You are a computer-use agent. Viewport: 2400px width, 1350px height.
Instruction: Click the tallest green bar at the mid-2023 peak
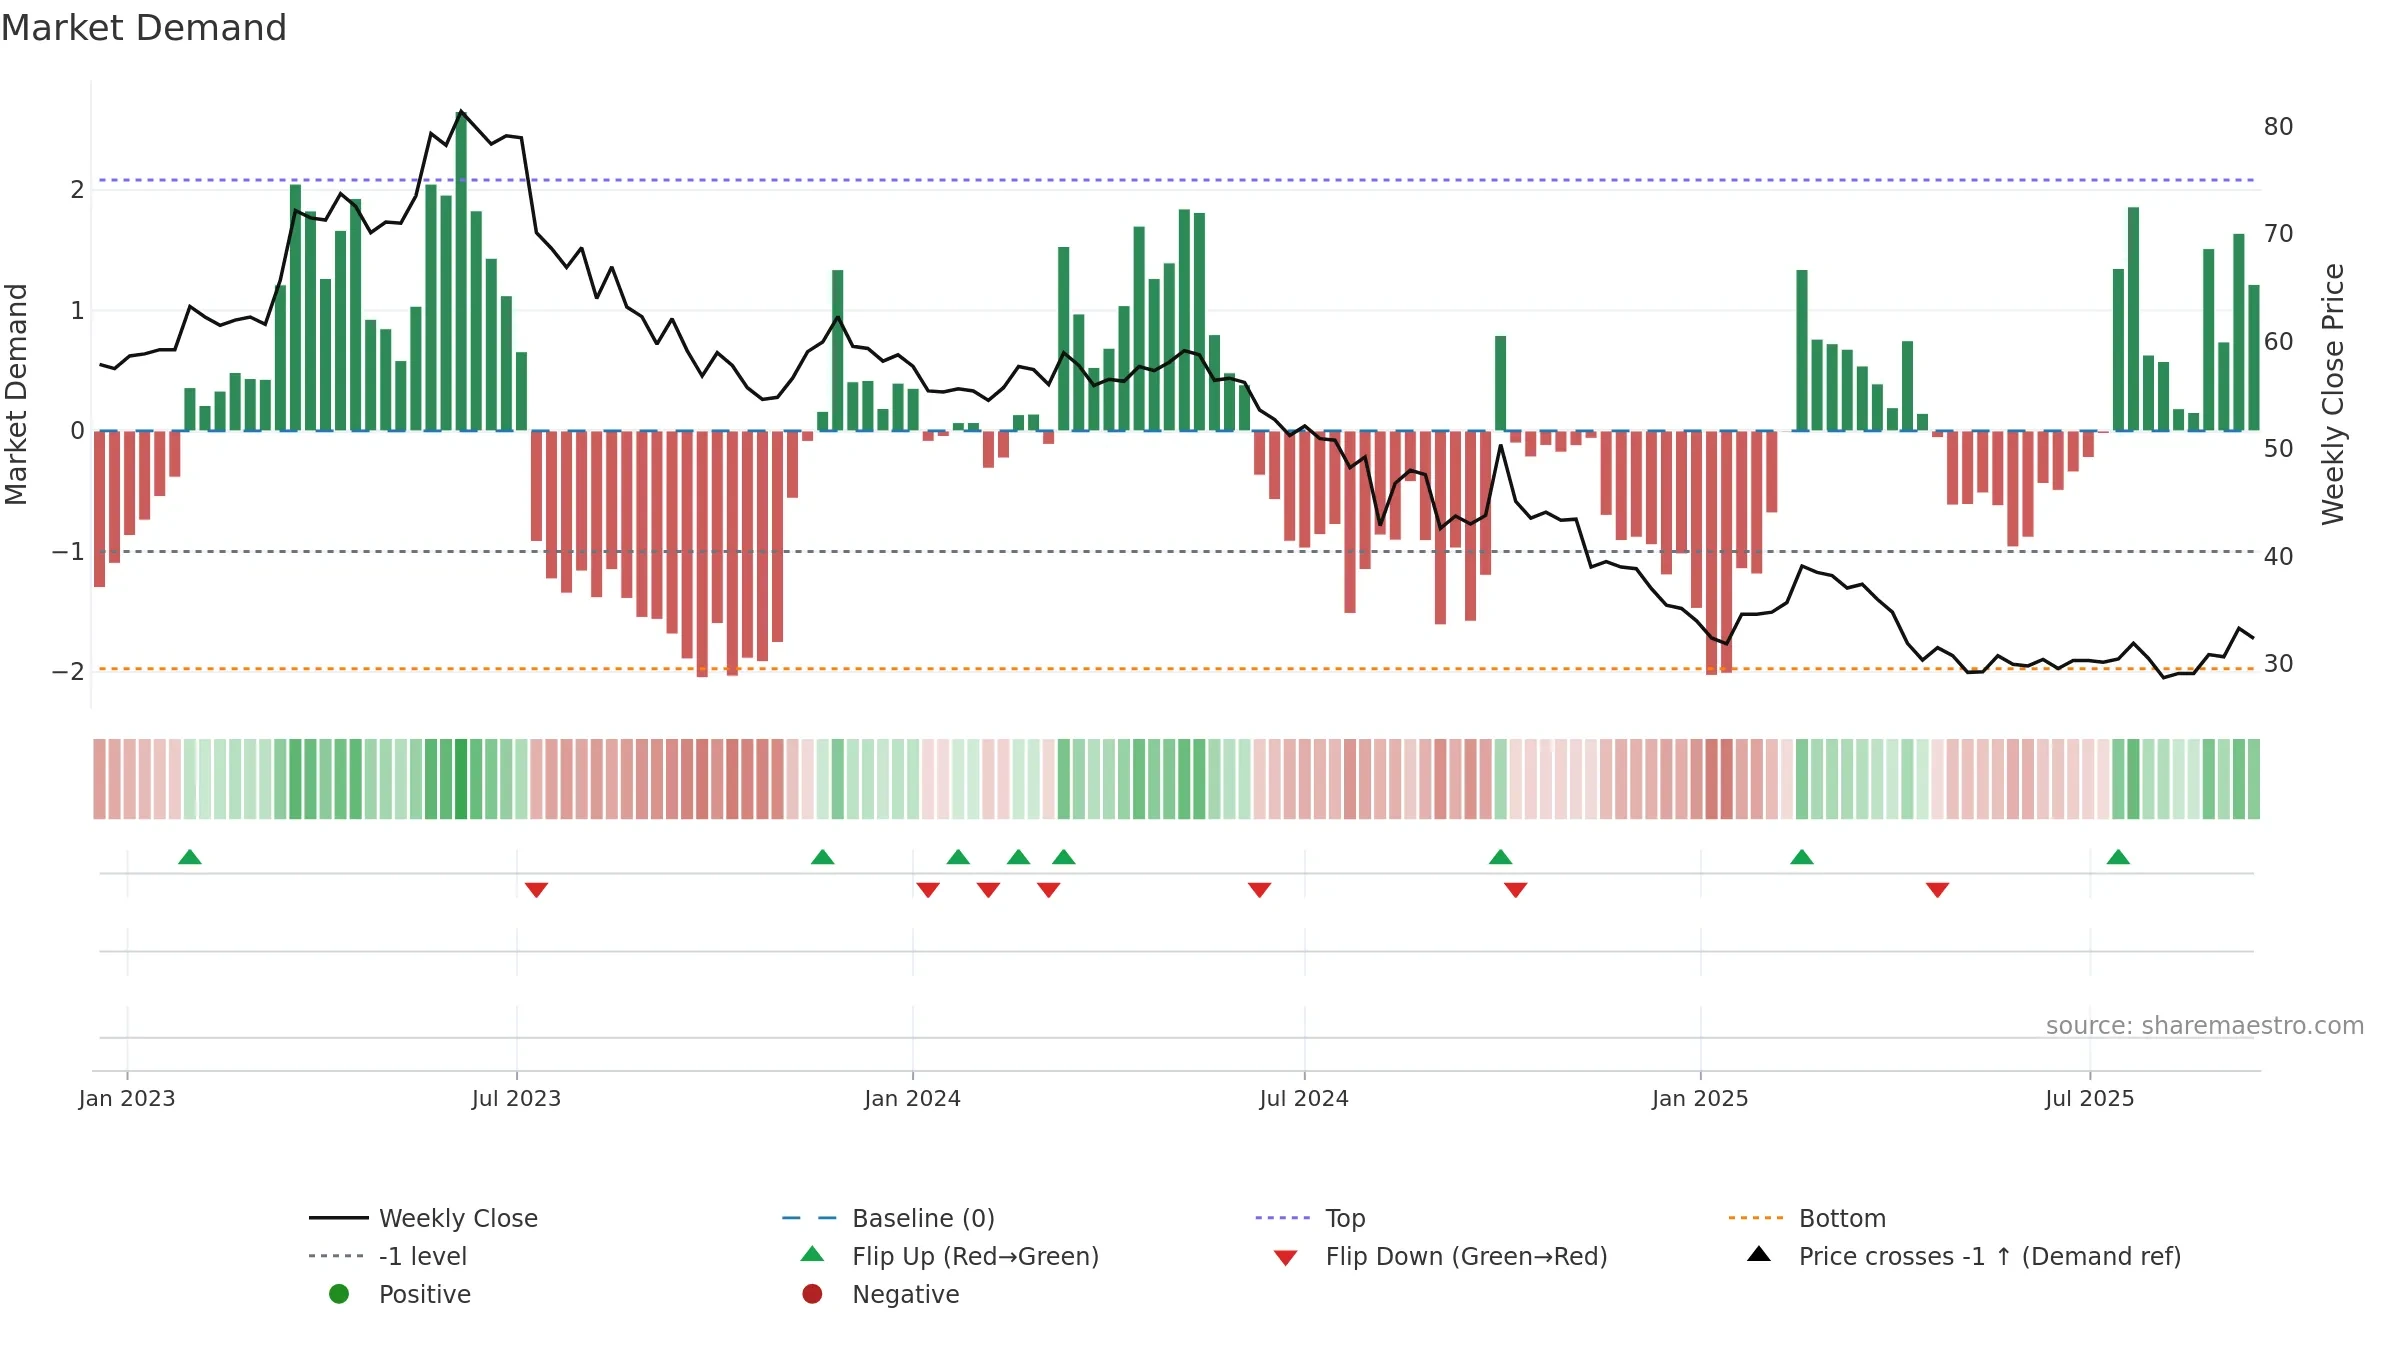(x=461, y=271)
